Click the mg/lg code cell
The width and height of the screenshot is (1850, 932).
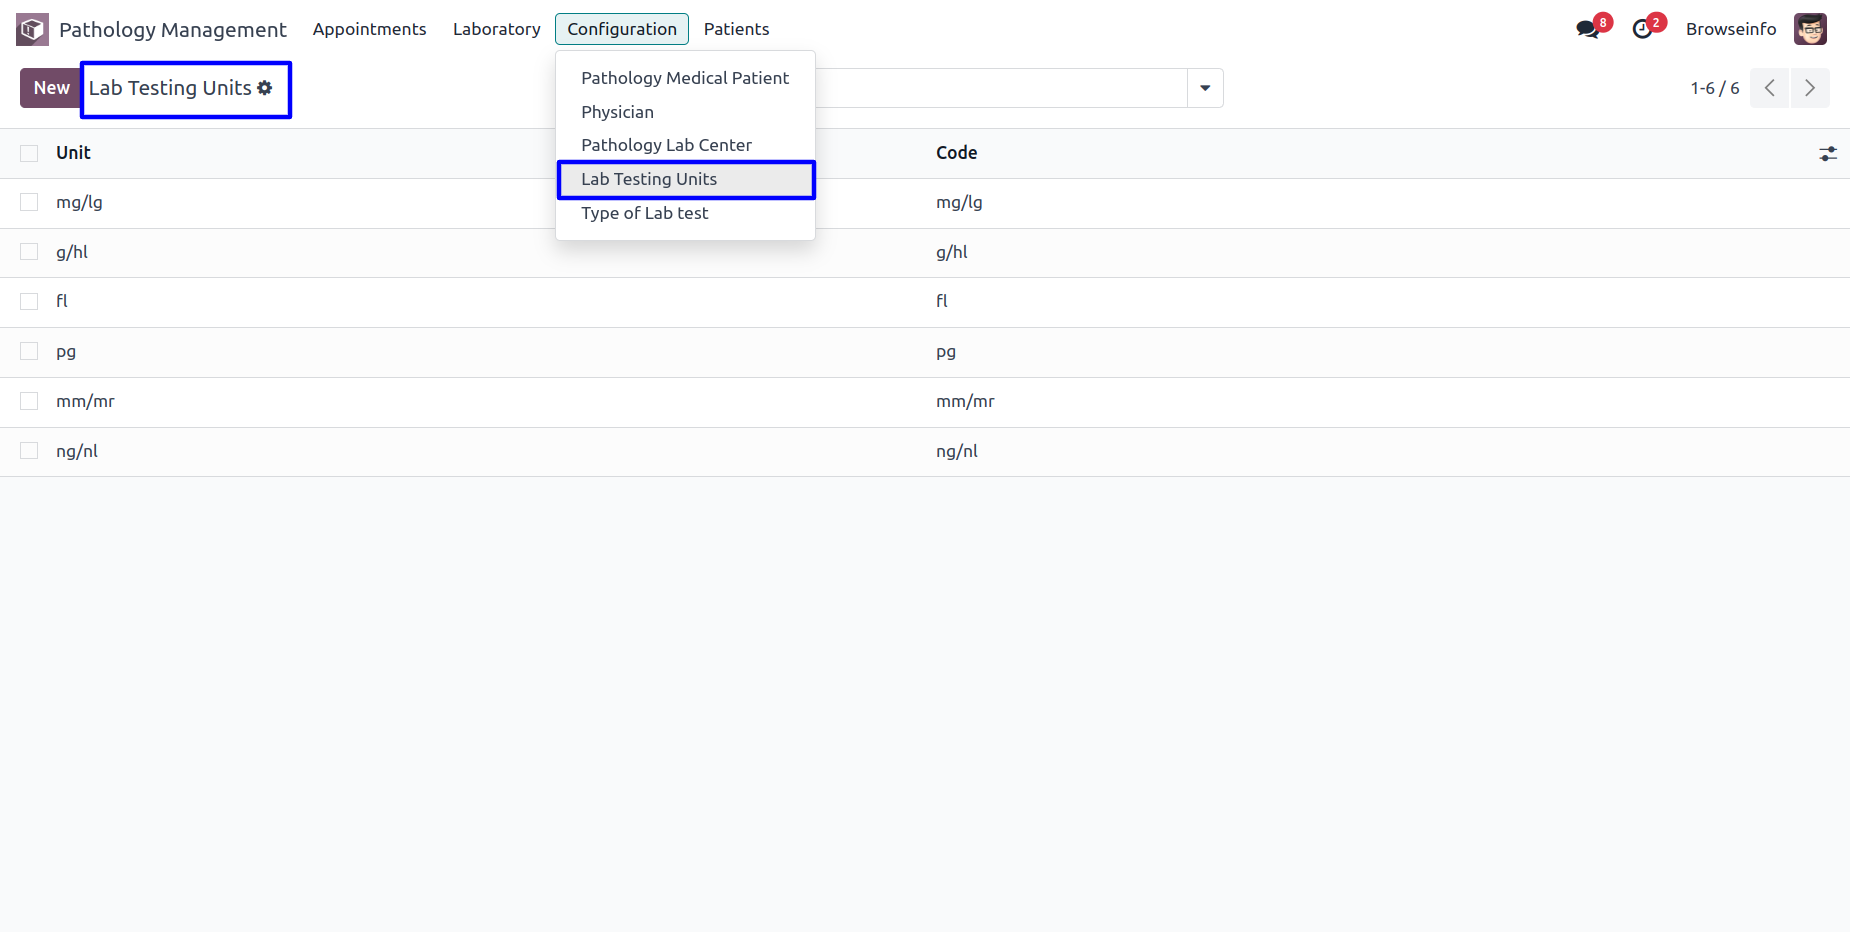(959, 202)
